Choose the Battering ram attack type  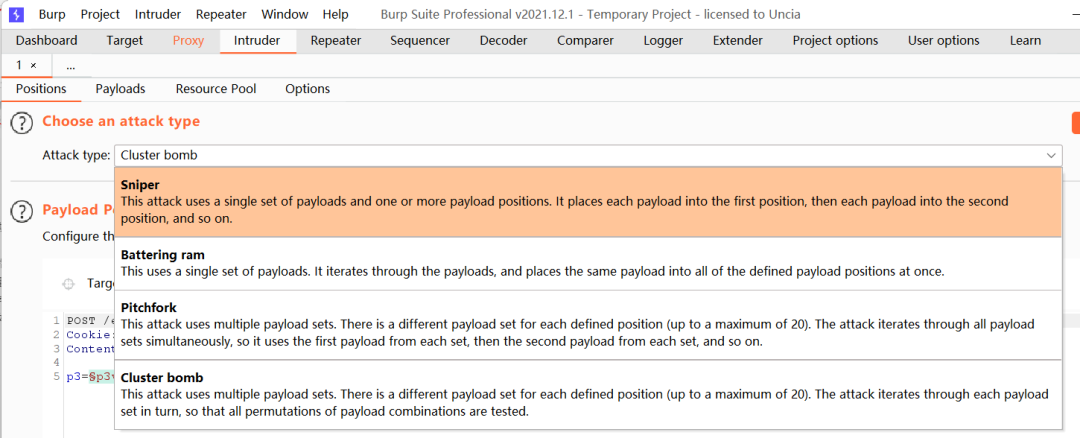coord(588,264)
